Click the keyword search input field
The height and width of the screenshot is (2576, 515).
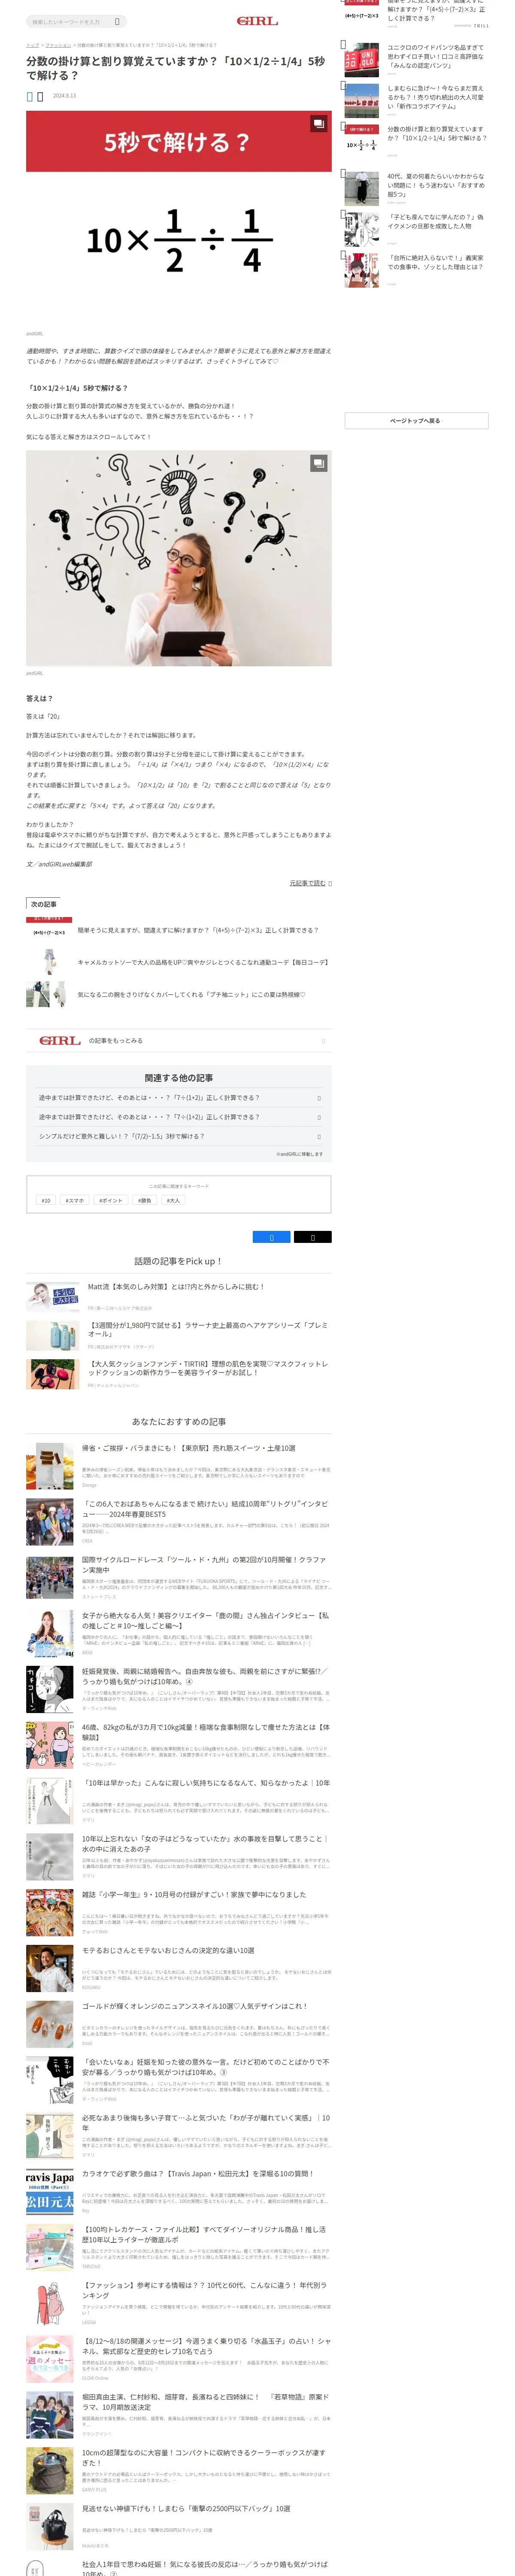tap(70, 21)
